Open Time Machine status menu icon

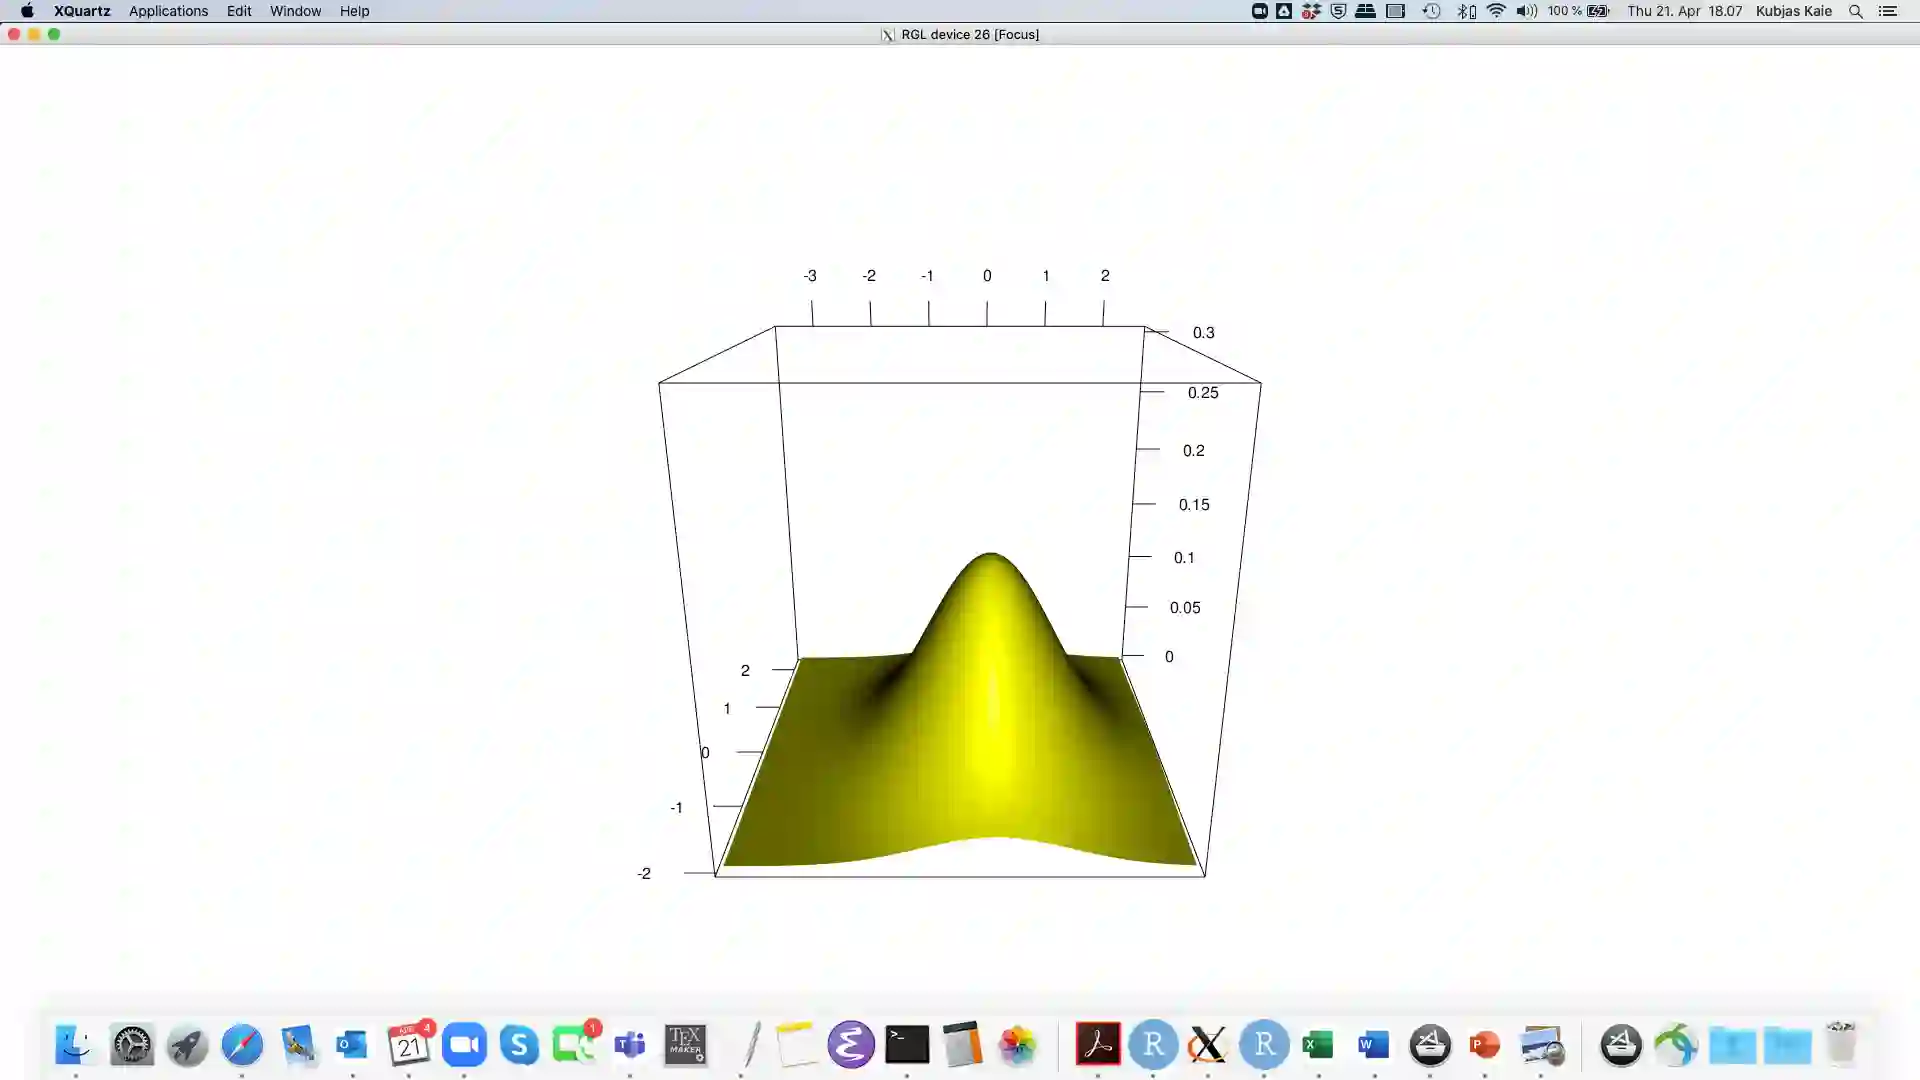(x=1431, y=11)
